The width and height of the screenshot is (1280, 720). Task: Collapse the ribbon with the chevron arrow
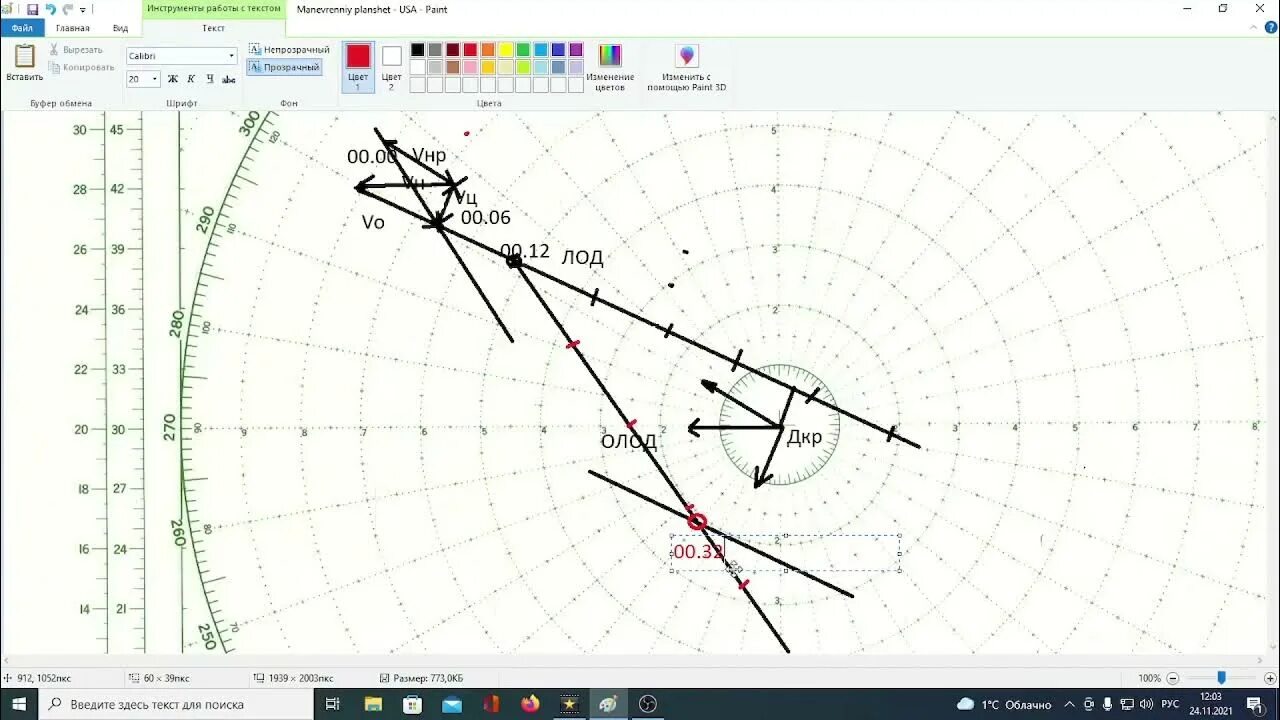point(1254,28)
